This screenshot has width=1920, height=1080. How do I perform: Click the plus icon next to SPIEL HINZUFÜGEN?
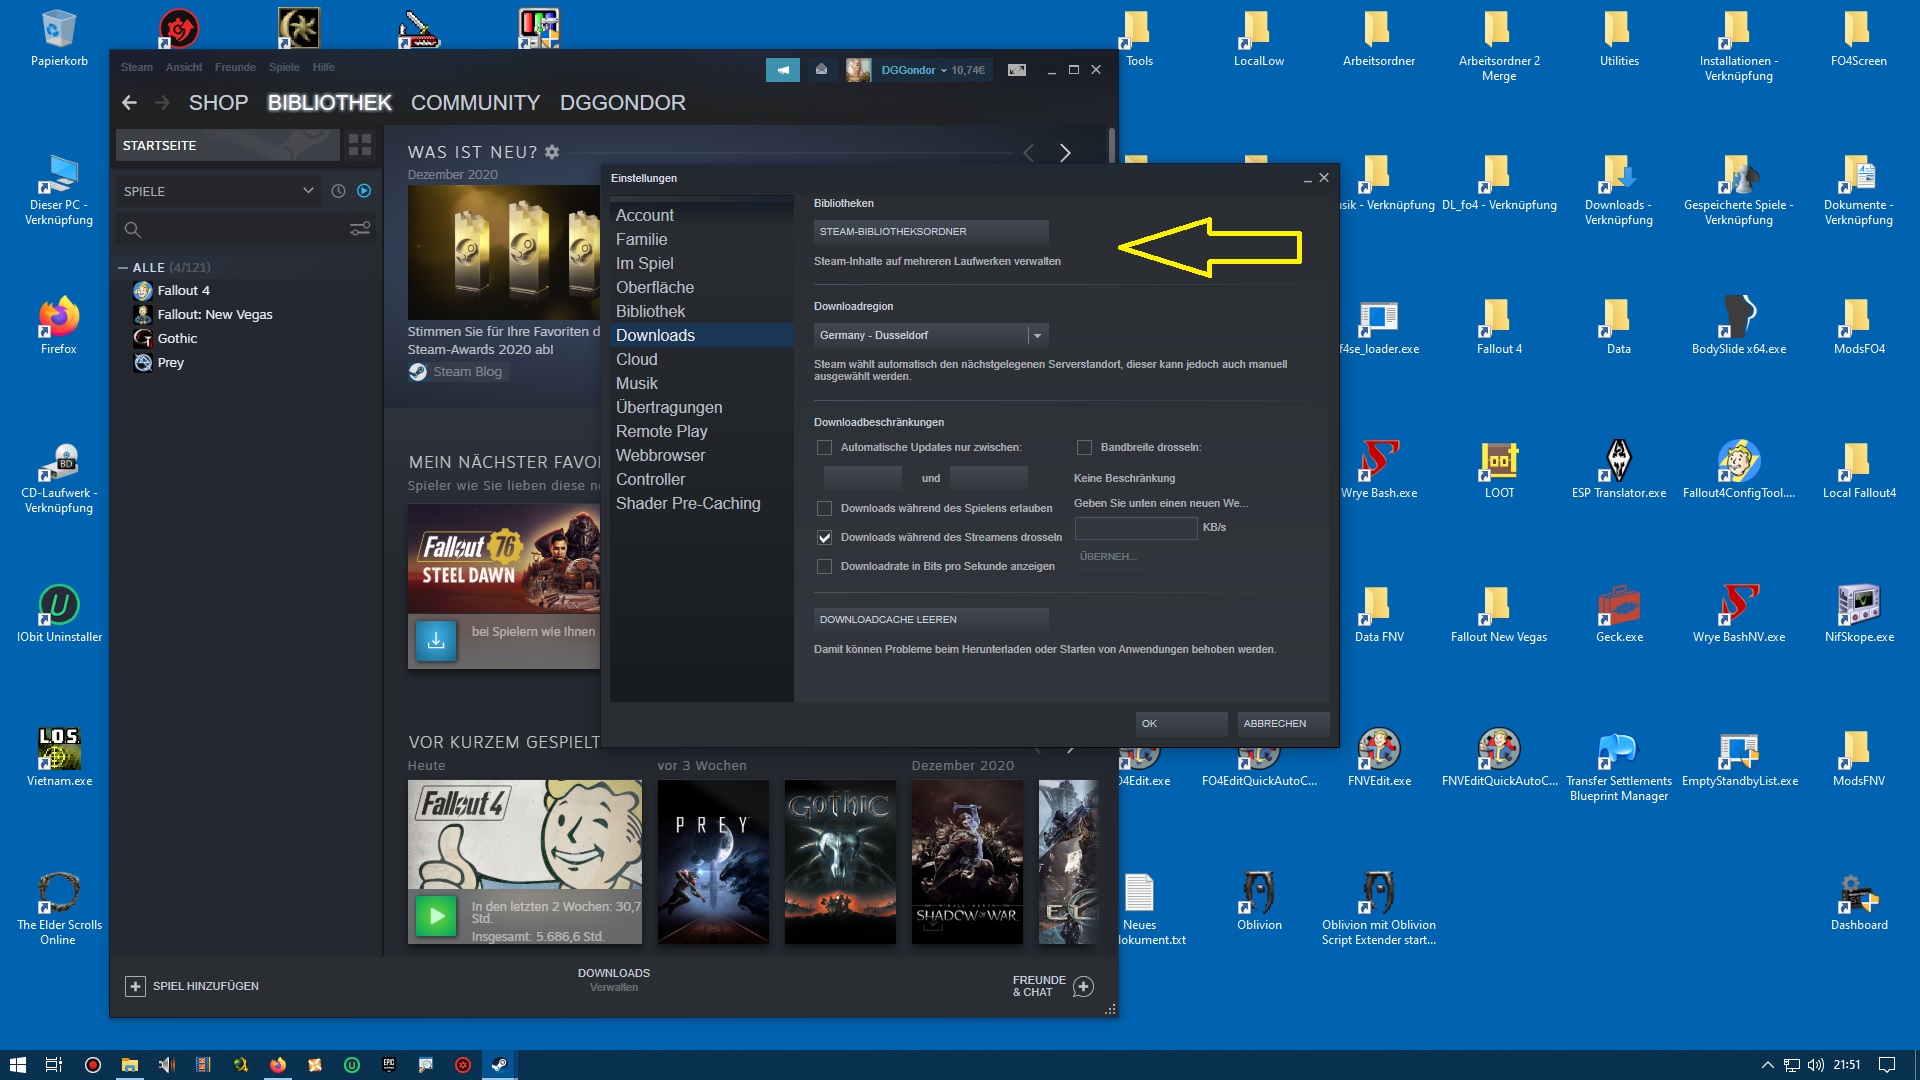point(136,986)
